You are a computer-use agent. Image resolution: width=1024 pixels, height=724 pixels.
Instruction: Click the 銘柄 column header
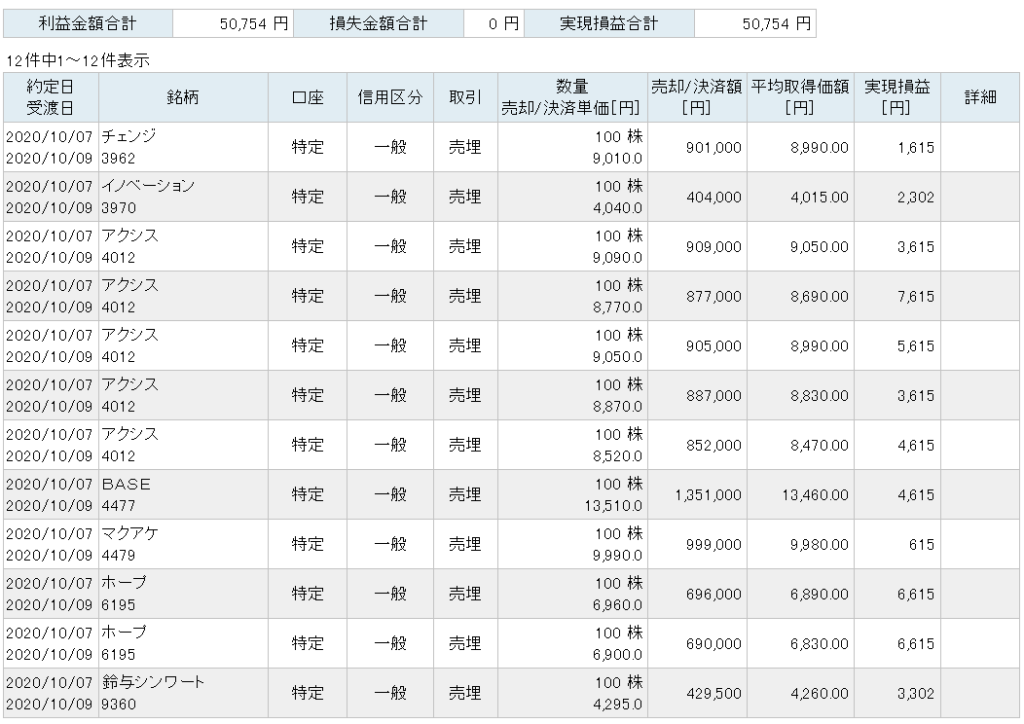(x=188, y=97)
